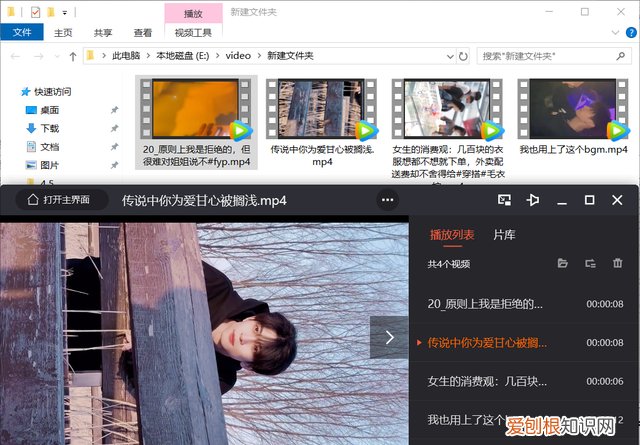Collapse the playlist panel with arrow
The width and height of the screenshot is (640, 445).
pos(389,338)
